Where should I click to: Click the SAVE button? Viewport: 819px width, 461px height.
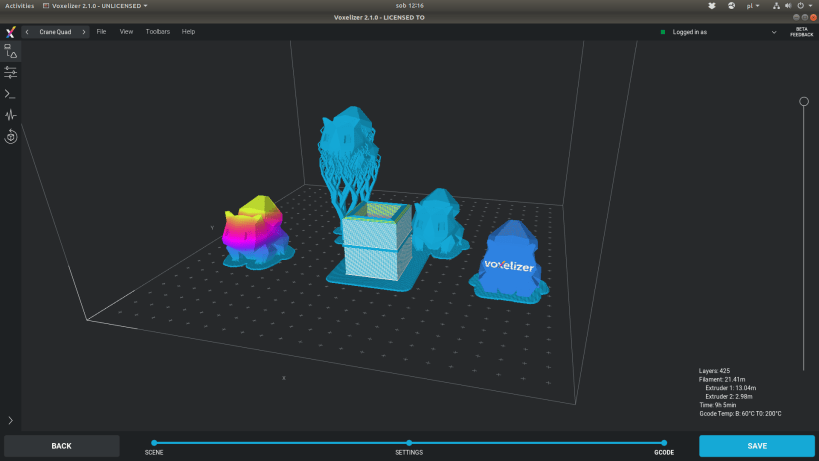(757, 446)
